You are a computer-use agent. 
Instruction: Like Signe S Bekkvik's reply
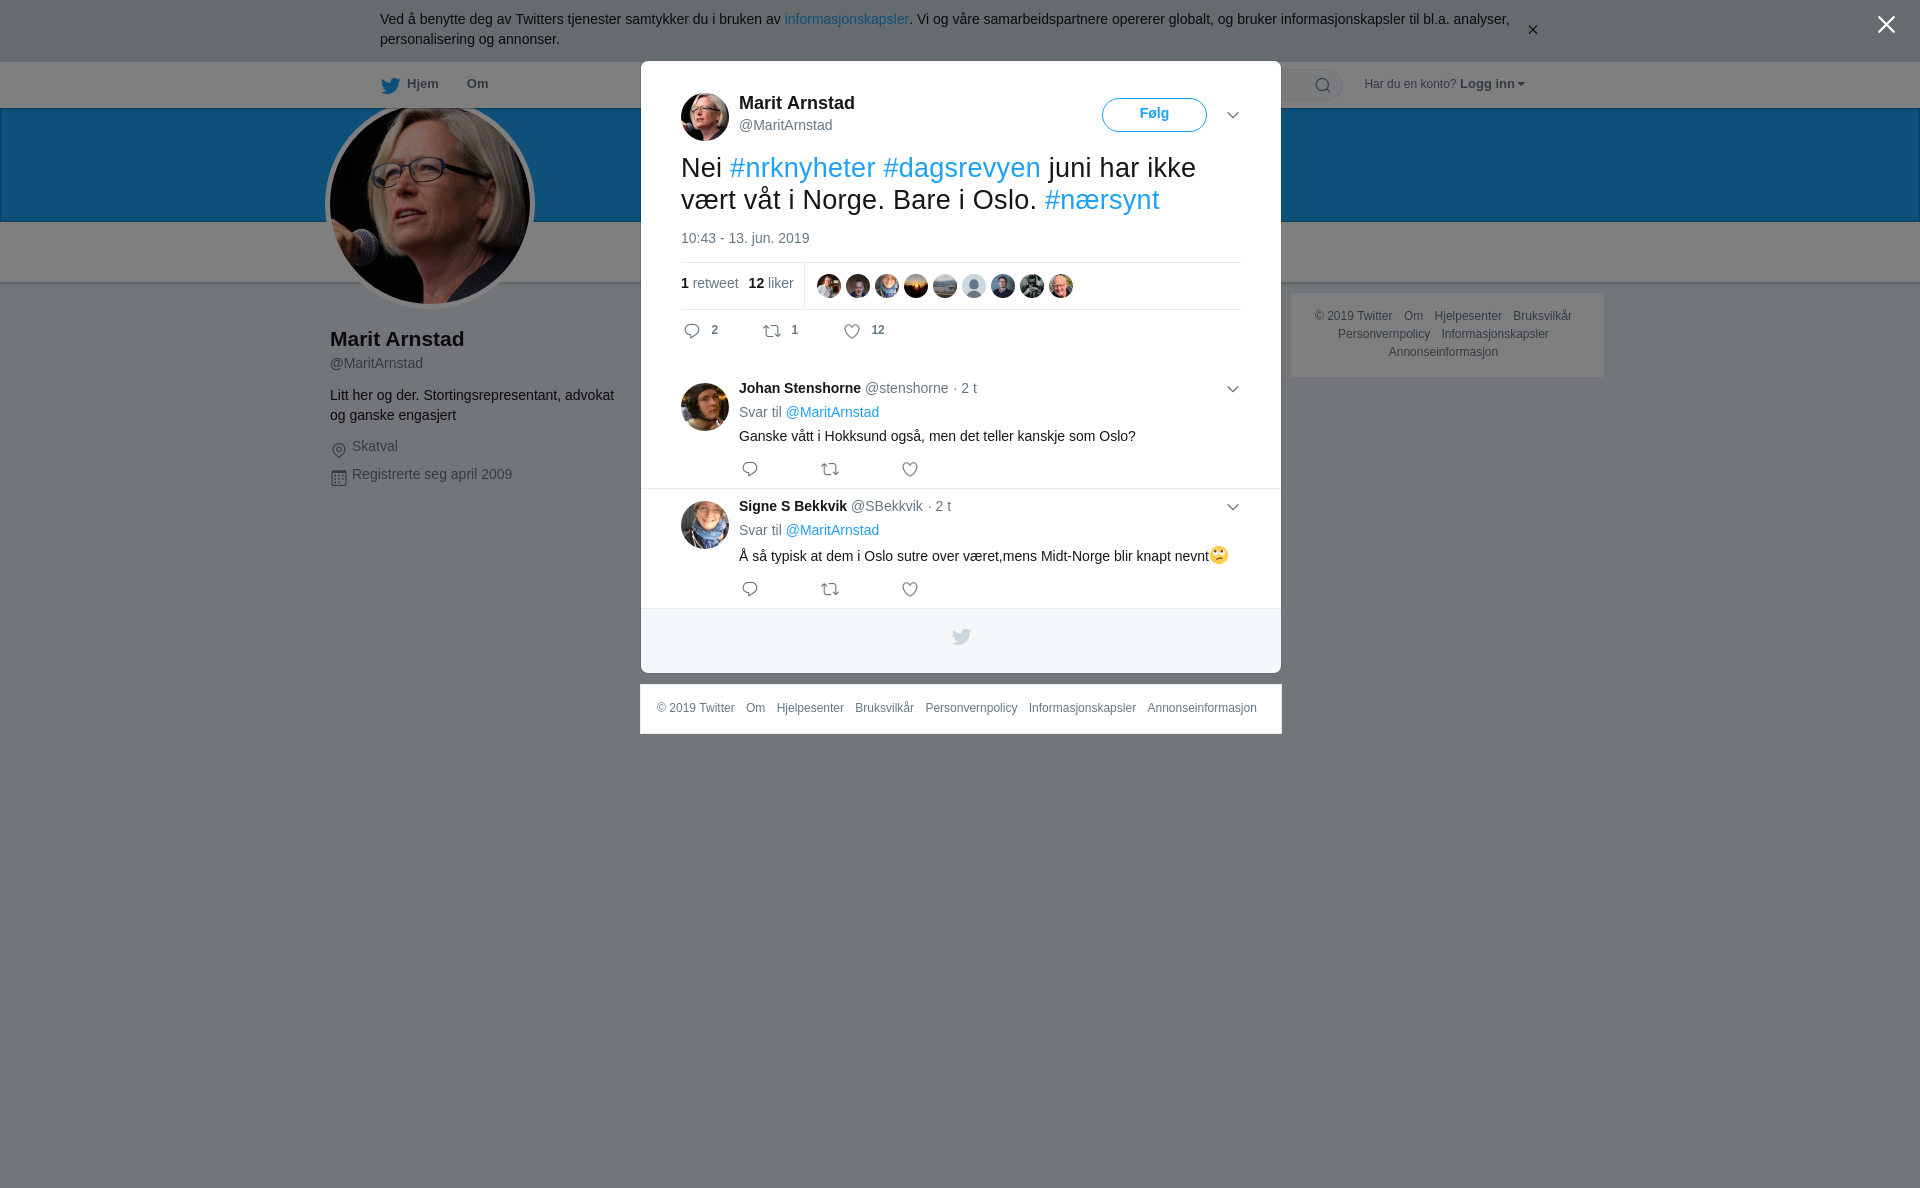[910, 589]
